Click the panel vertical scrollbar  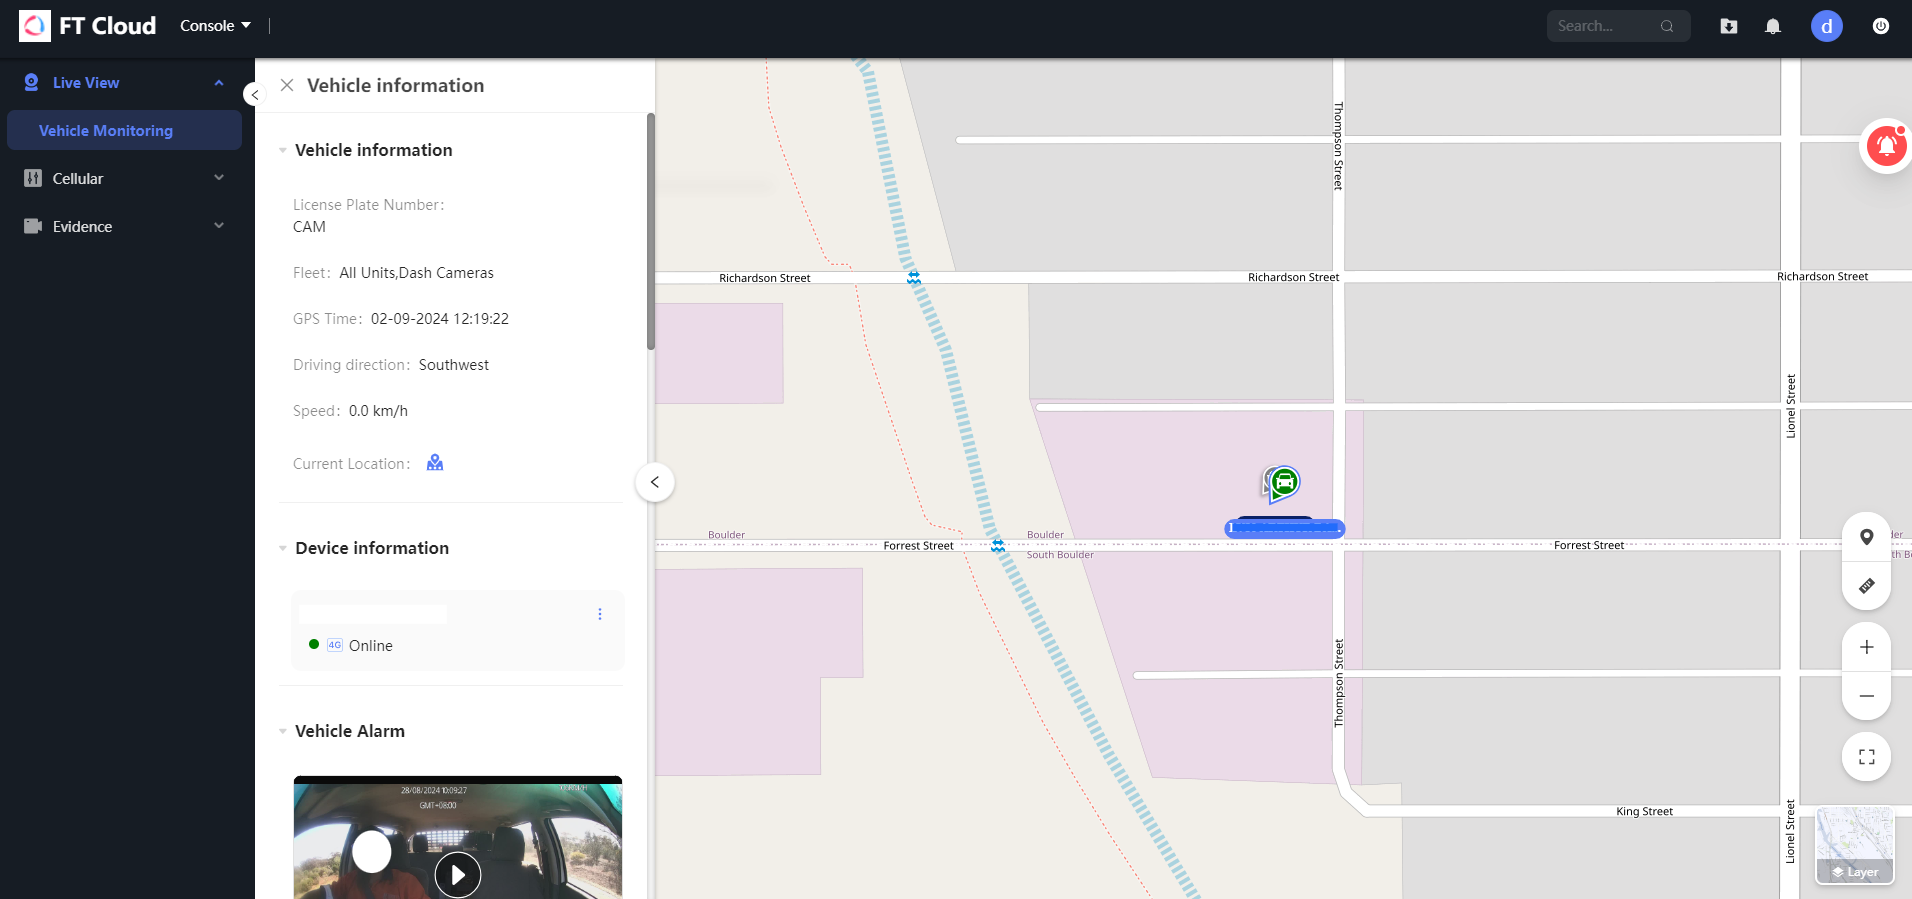(x=651, y=232)
